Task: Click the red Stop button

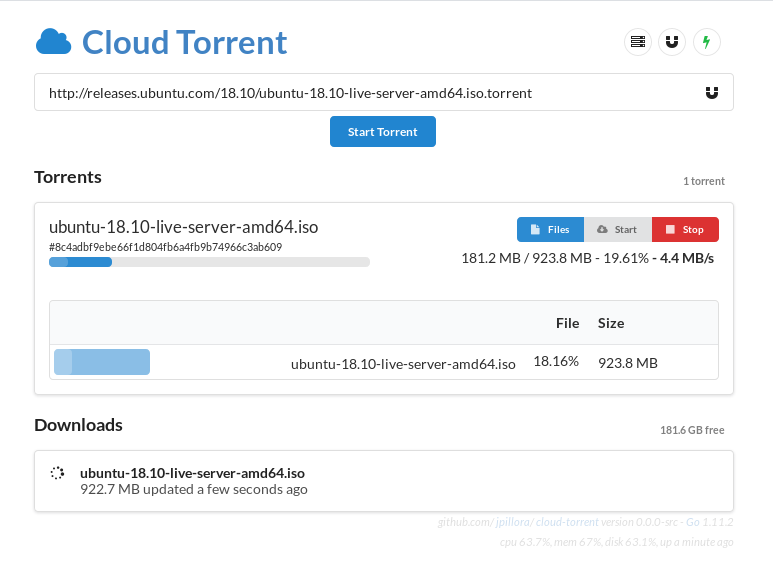Action: (685, 229)
